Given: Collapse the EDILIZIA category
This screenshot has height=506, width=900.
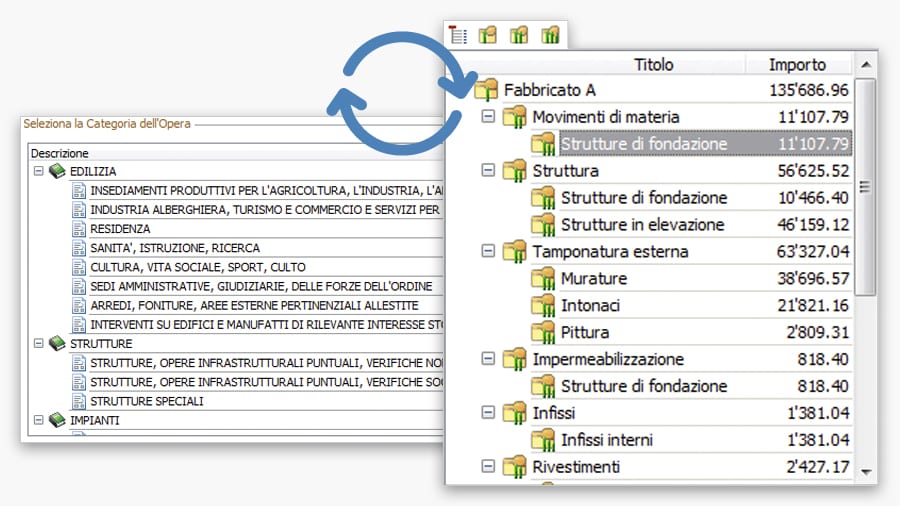Looking at the screenshot, I should tap(38, 172).
